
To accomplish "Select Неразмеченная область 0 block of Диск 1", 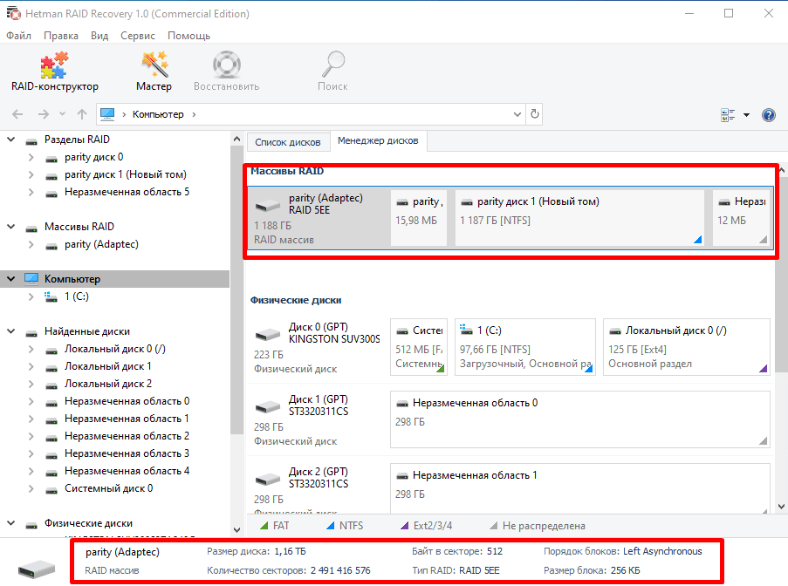I will pyautogui.click(x=580, y=419).
